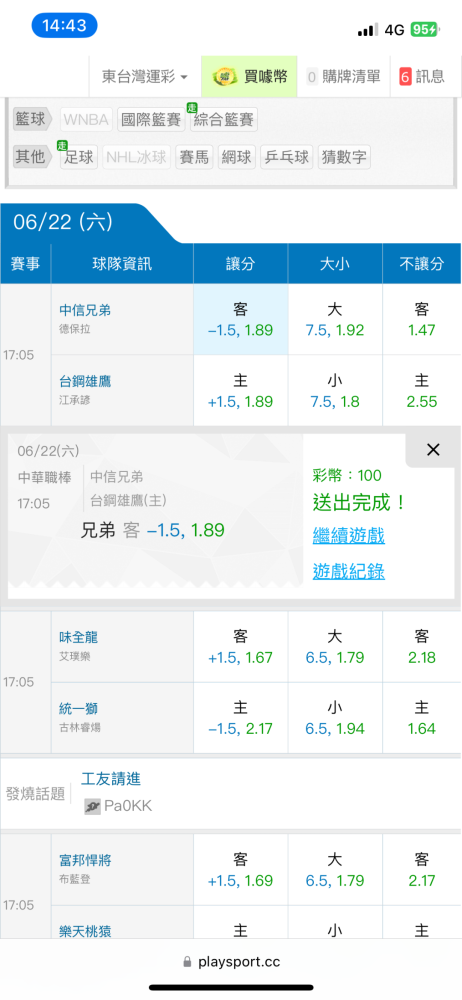Open the 遊戲紀錄 link
Screen dimensions: 462x1000
pyautogui.click(x=348, y=571)
